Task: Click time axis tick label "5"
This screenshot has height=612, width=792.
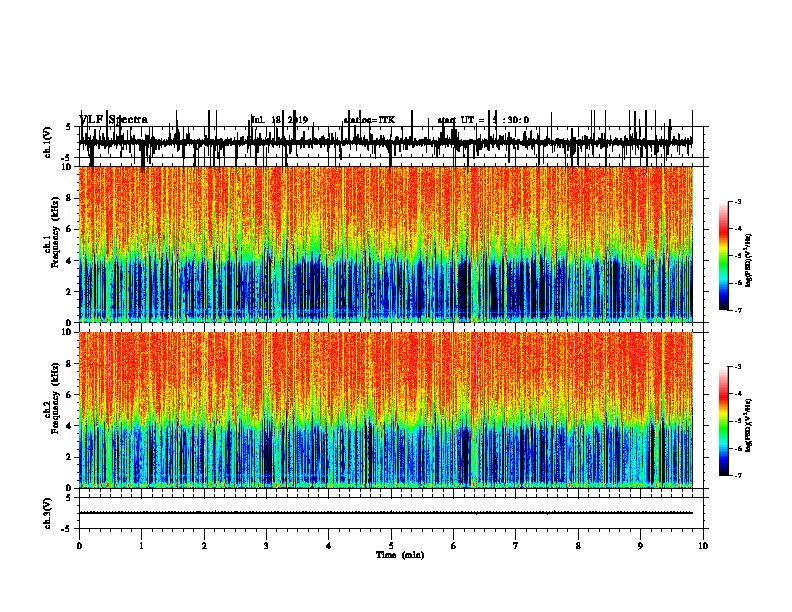Action: point(391,546)
